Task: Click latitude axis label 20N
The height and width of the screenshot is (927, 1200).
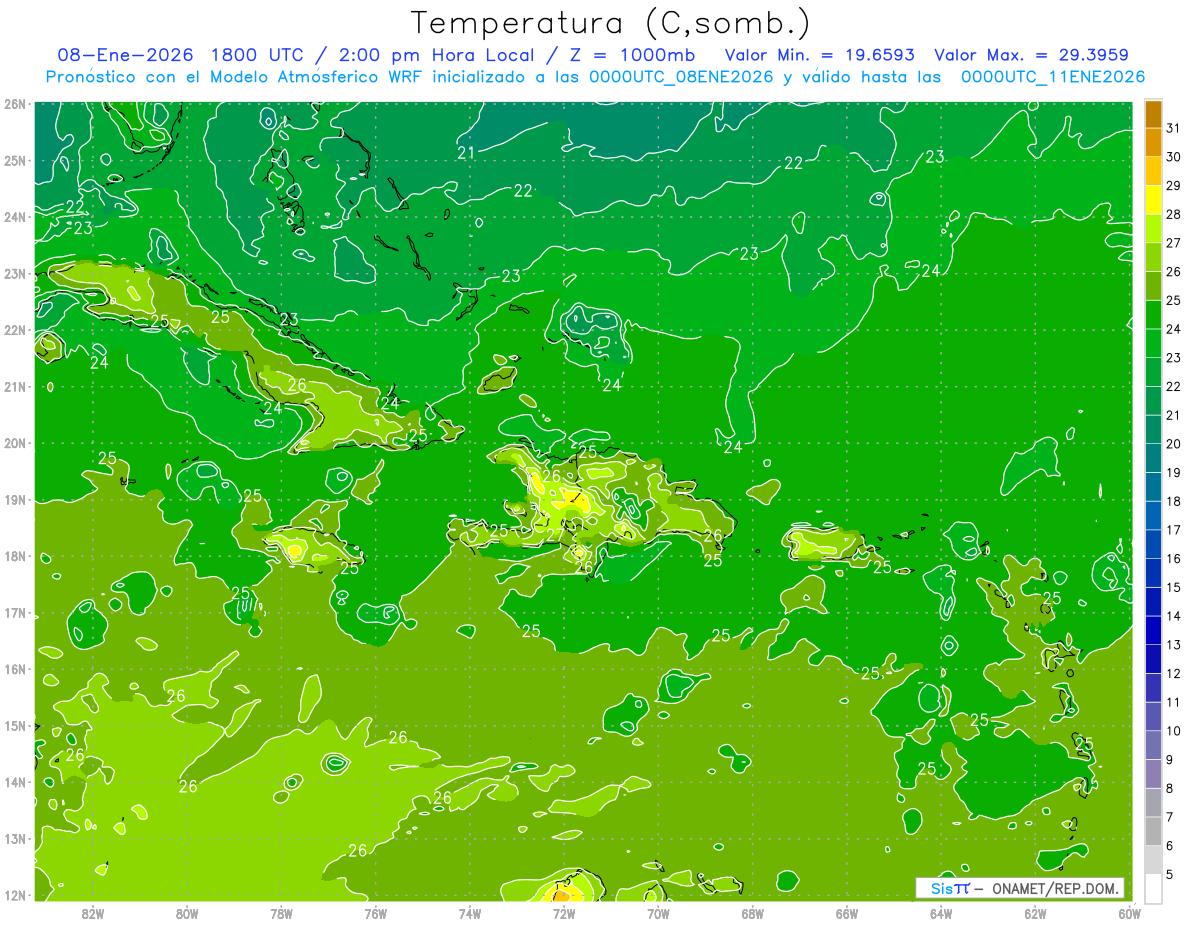Action: 14,443
